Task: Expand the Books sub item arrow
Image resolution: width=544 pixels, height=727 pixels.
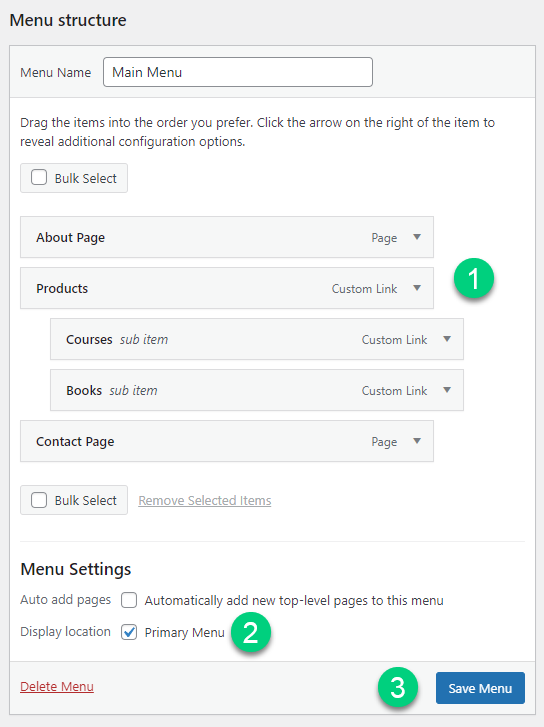Action: point(447,390)
